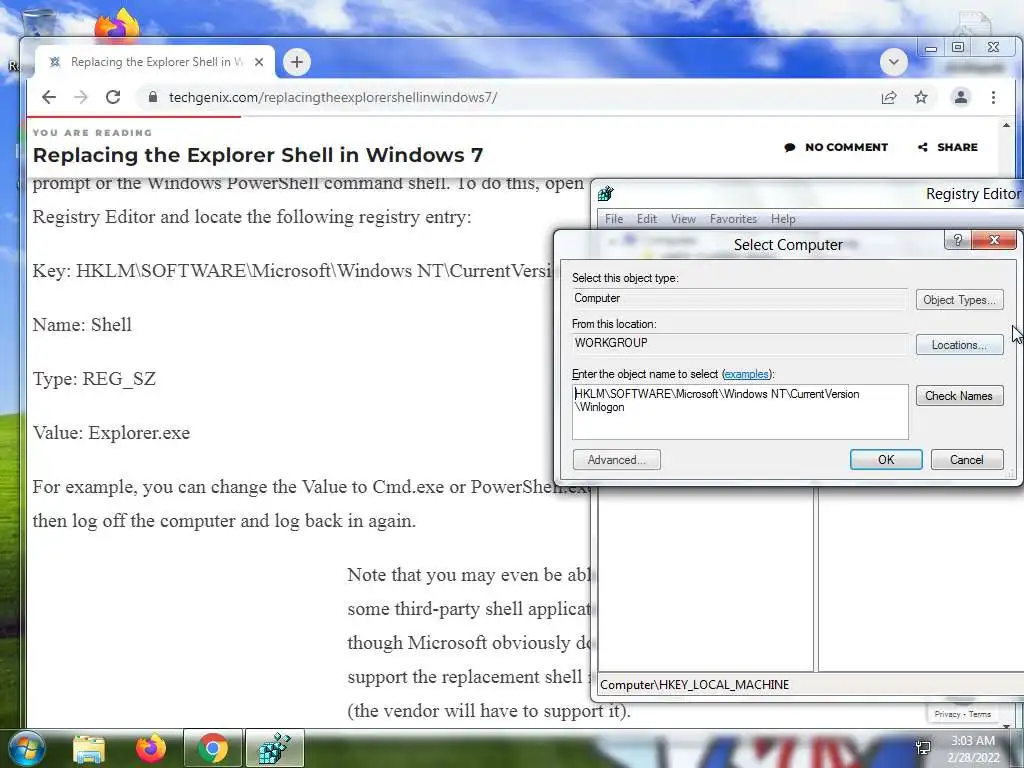This screenshot has width=1024, height=768.
Task: Click the Registry Editor title bar icon
Action: click(605, 193)
